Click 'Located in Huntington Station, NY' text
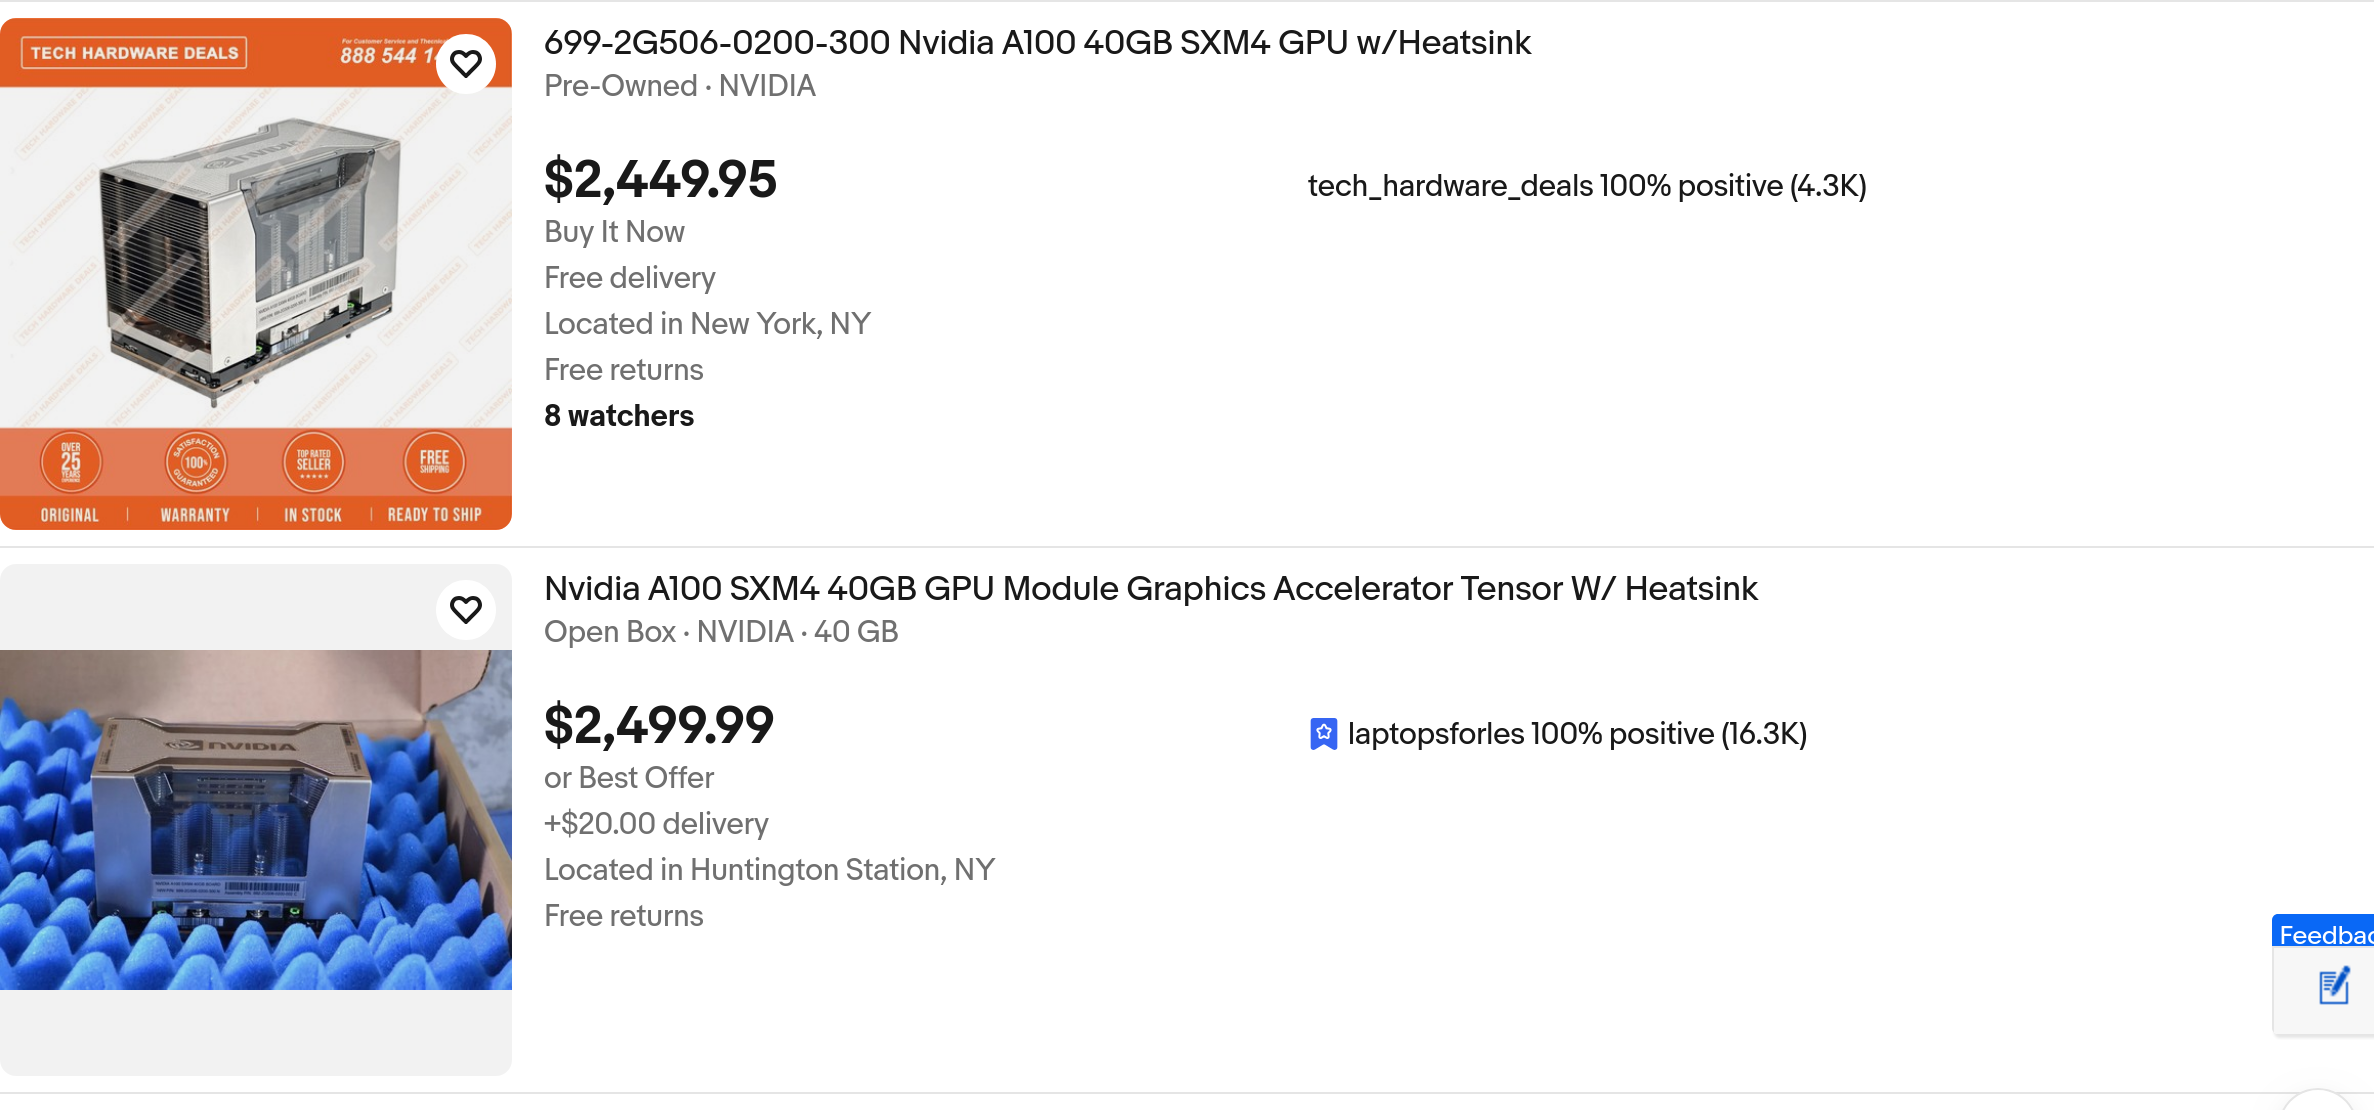Viewport: 2374px width, 1110px height. click(x=769, y=870)
